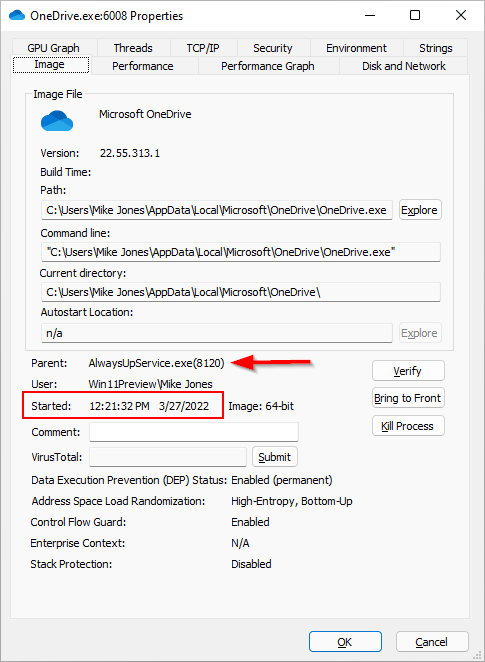Click the OneDrive cloud icon in title bar
This screenshot has width=485, height=662.
pos(16,16)
